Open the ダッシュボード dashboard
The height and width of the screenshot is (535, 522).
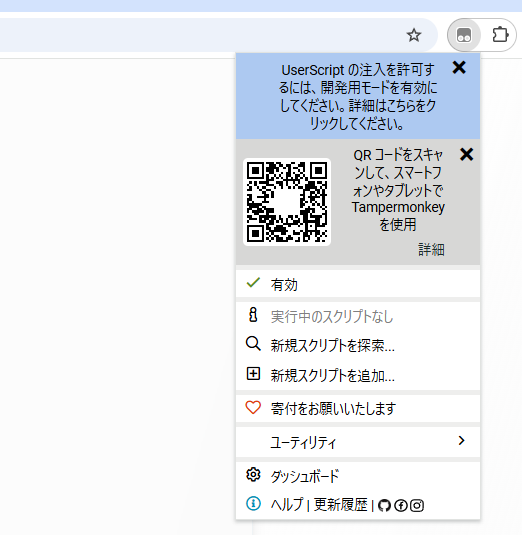[x=358, y=476]
